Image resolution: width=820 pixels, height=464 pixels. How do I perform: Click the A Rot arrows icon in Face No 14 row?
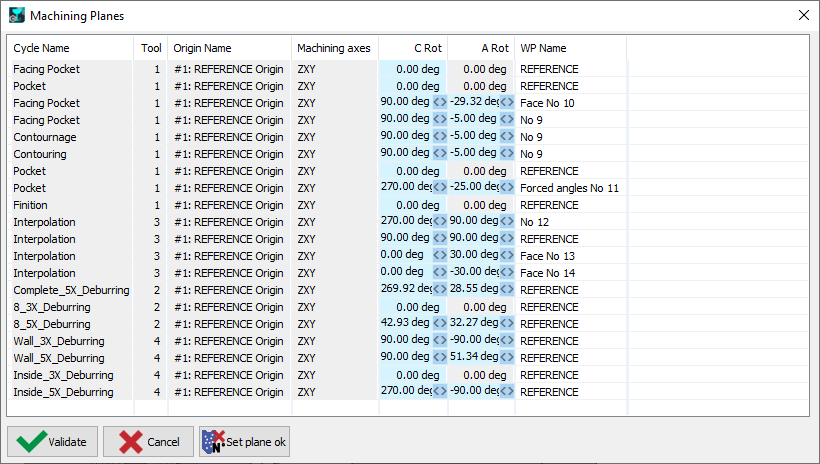pyautogui.click(x=507, y=273)
